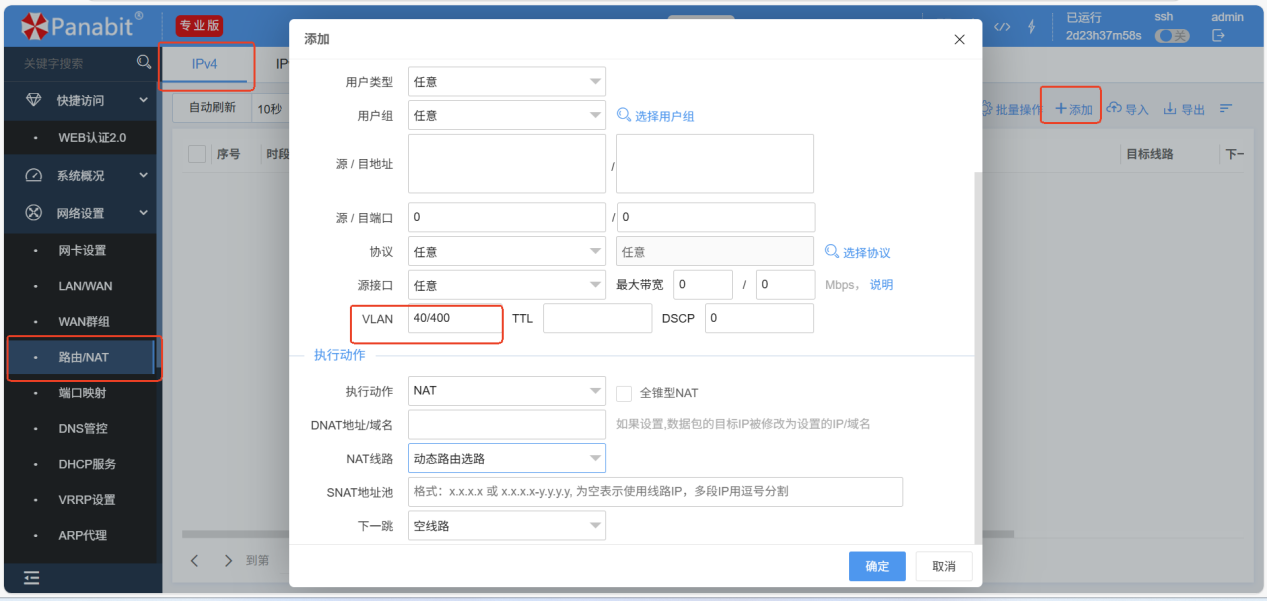This screenshot has width=1267, height=601.
Task: Open the column sort/filter icon beside 导出
Action: click(x=1225, y=108)
